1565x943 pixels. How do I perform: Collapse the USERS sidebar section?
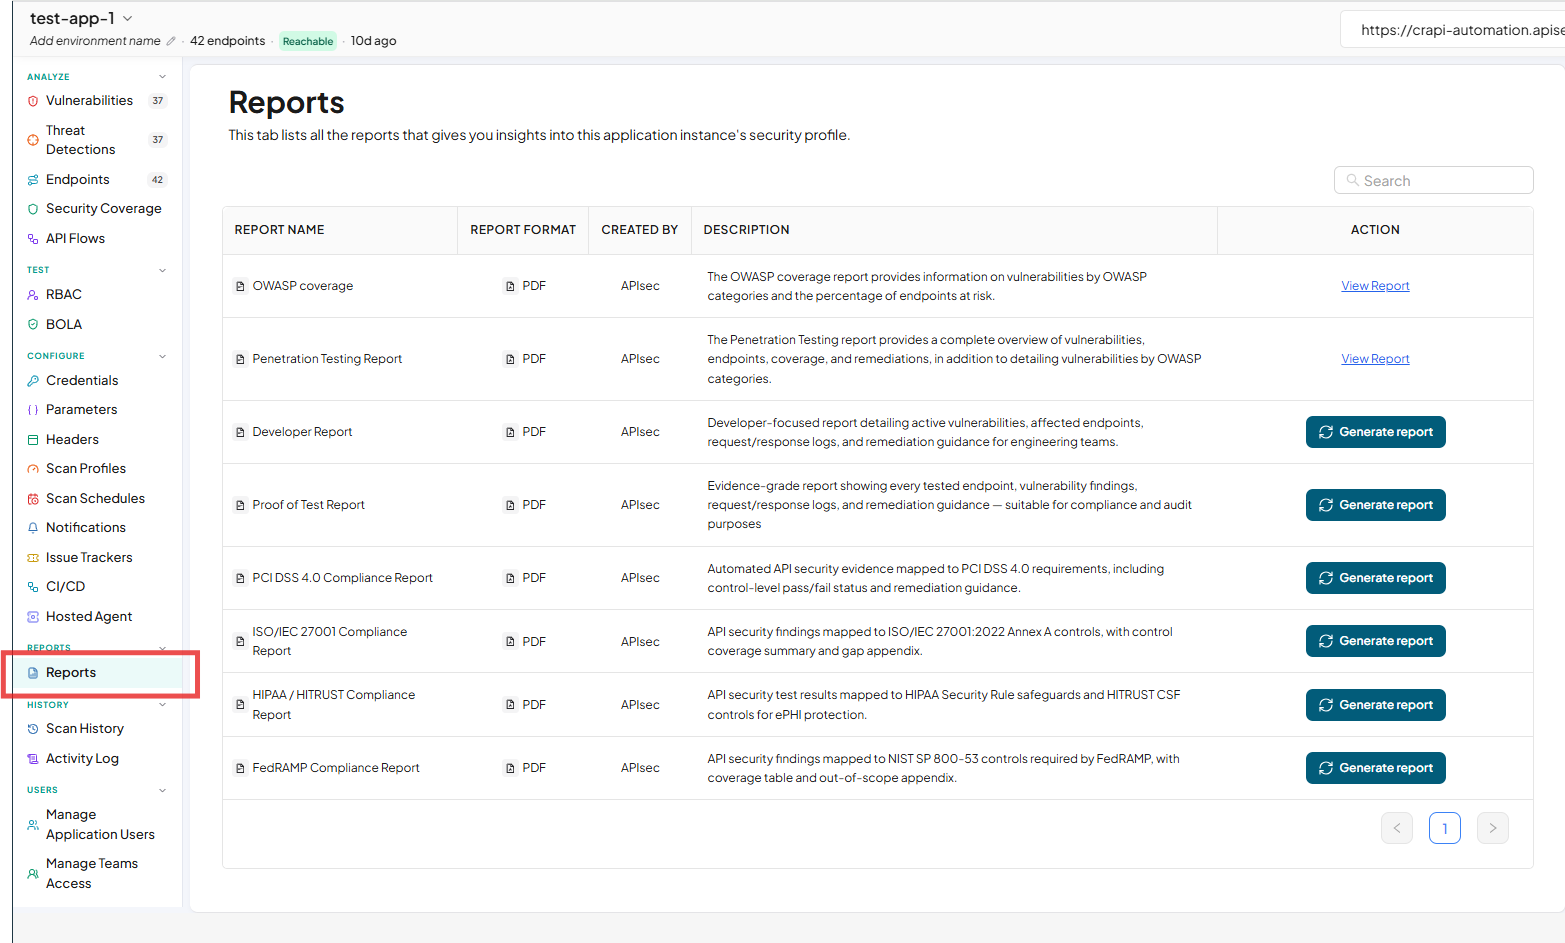click(x=162, y=790)
